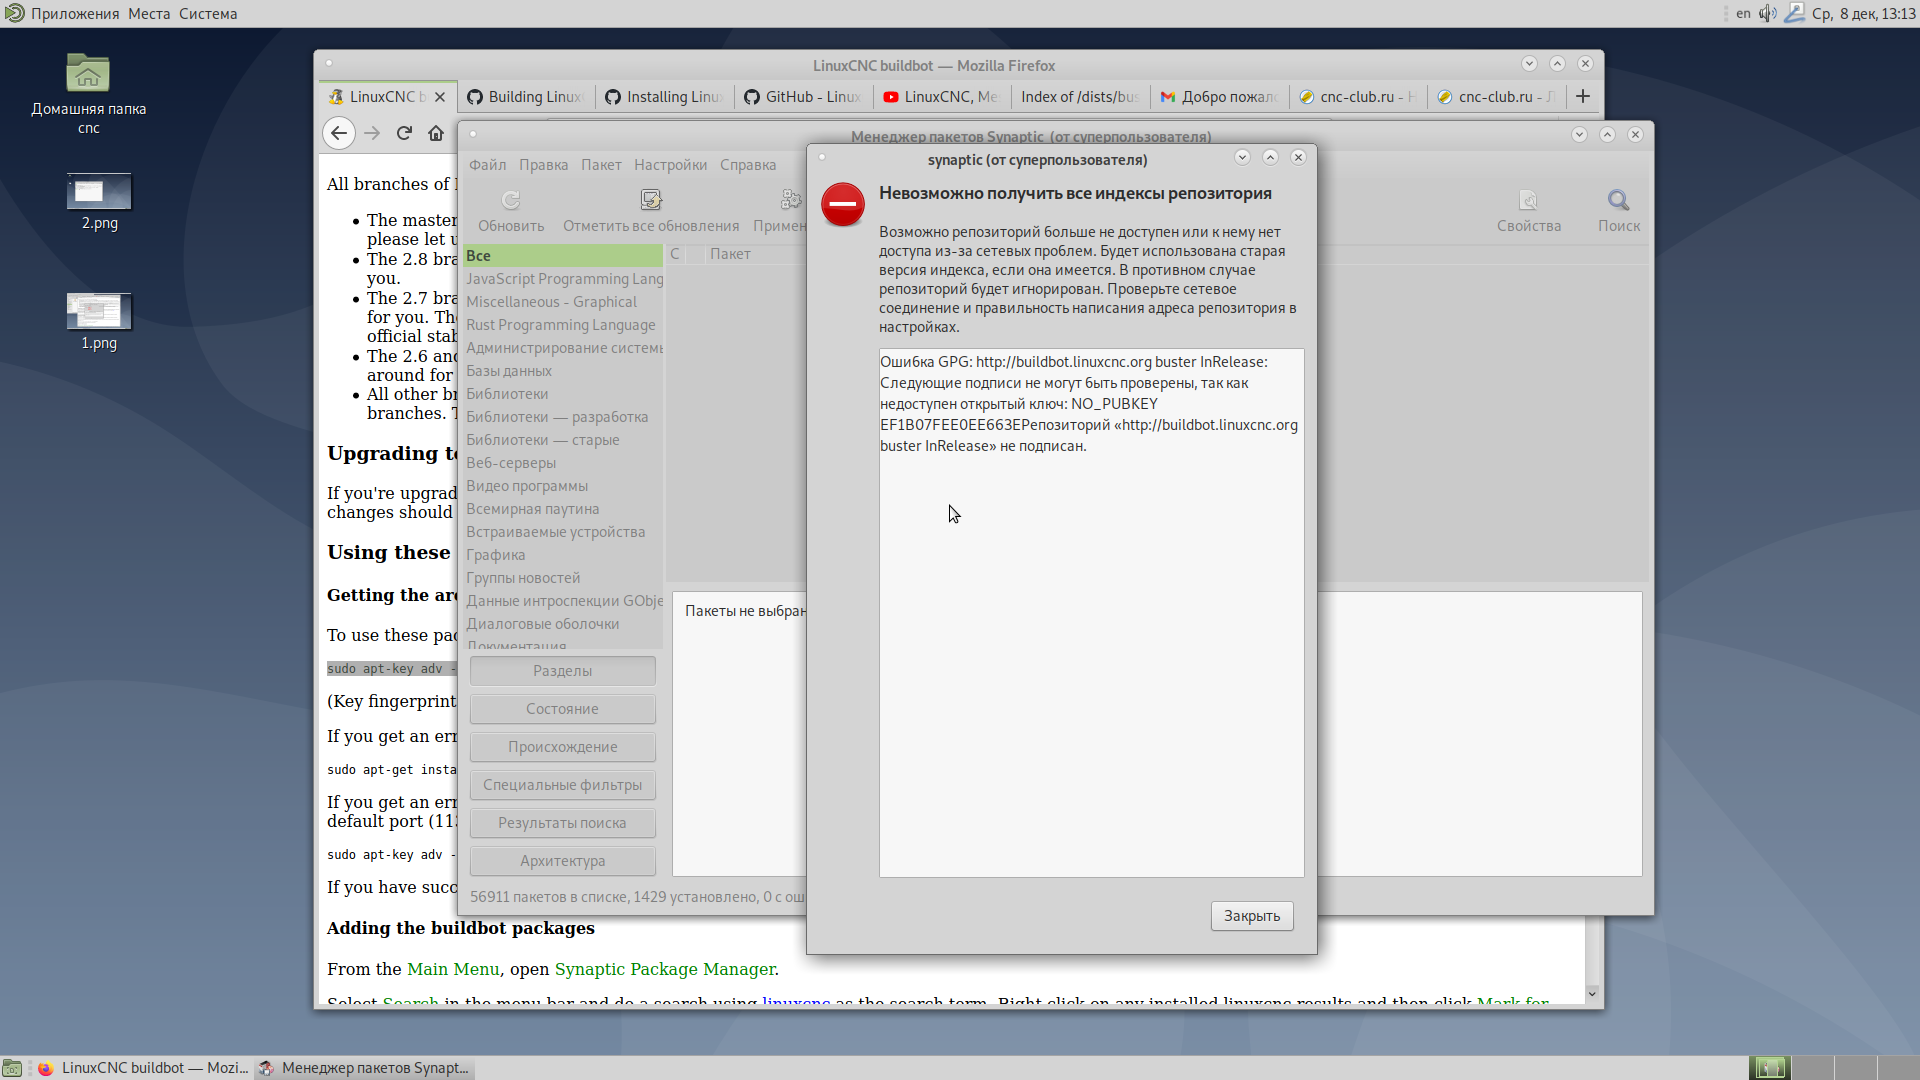Screen dimensions: 1920x1080
Task: Click Firefox home icon
Action: tap(436, 133)
